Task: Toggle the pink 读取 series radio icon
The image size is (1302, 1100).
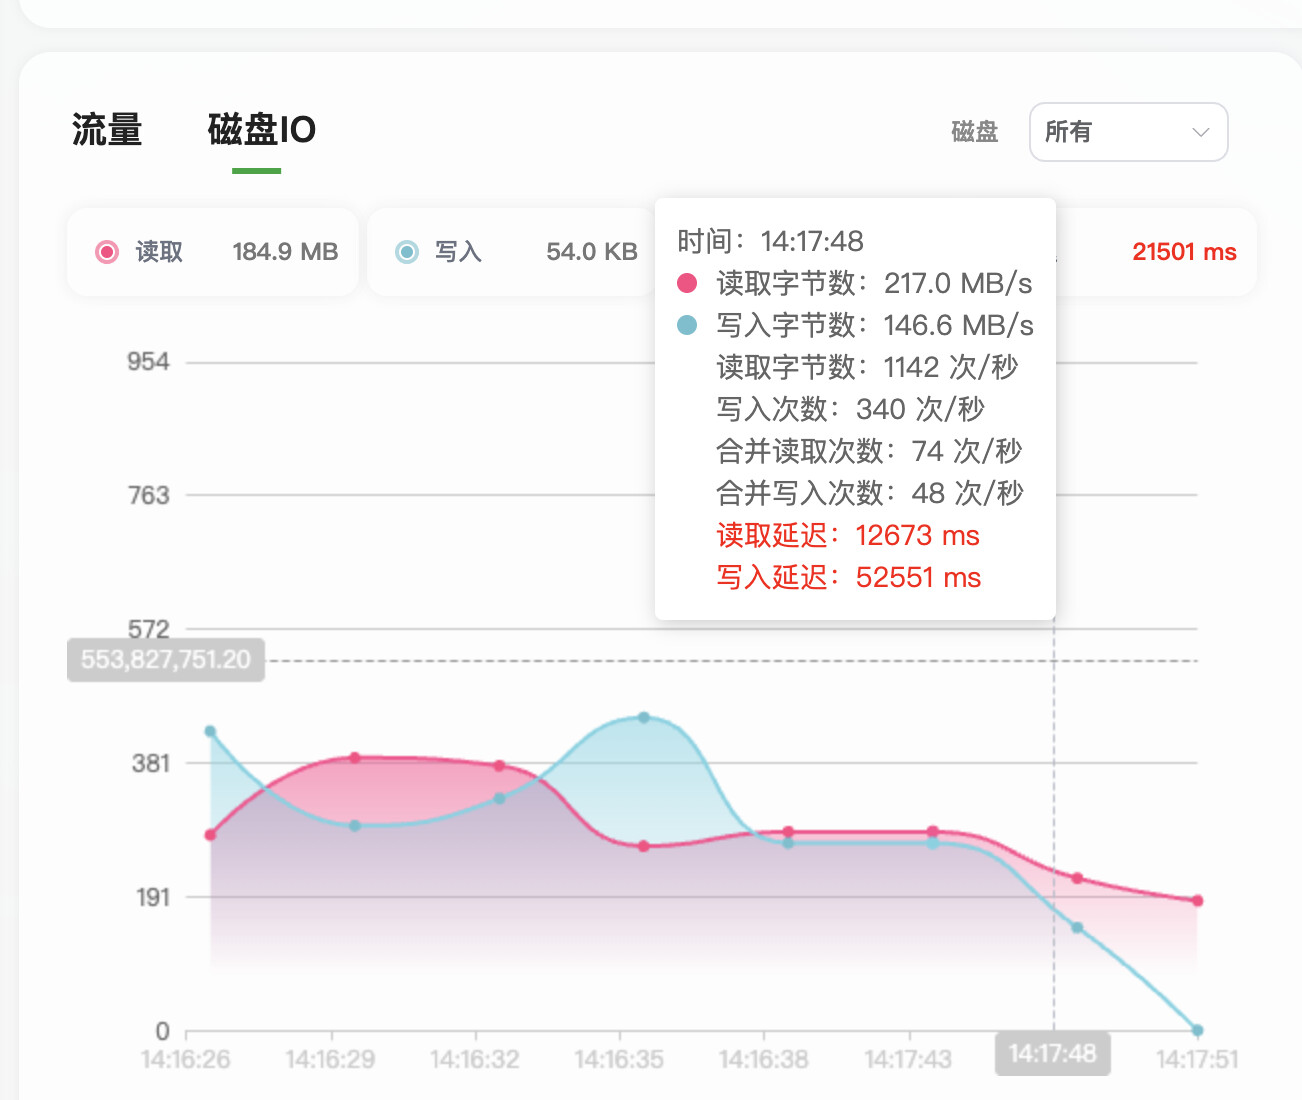Action: (x=107, y=252)
